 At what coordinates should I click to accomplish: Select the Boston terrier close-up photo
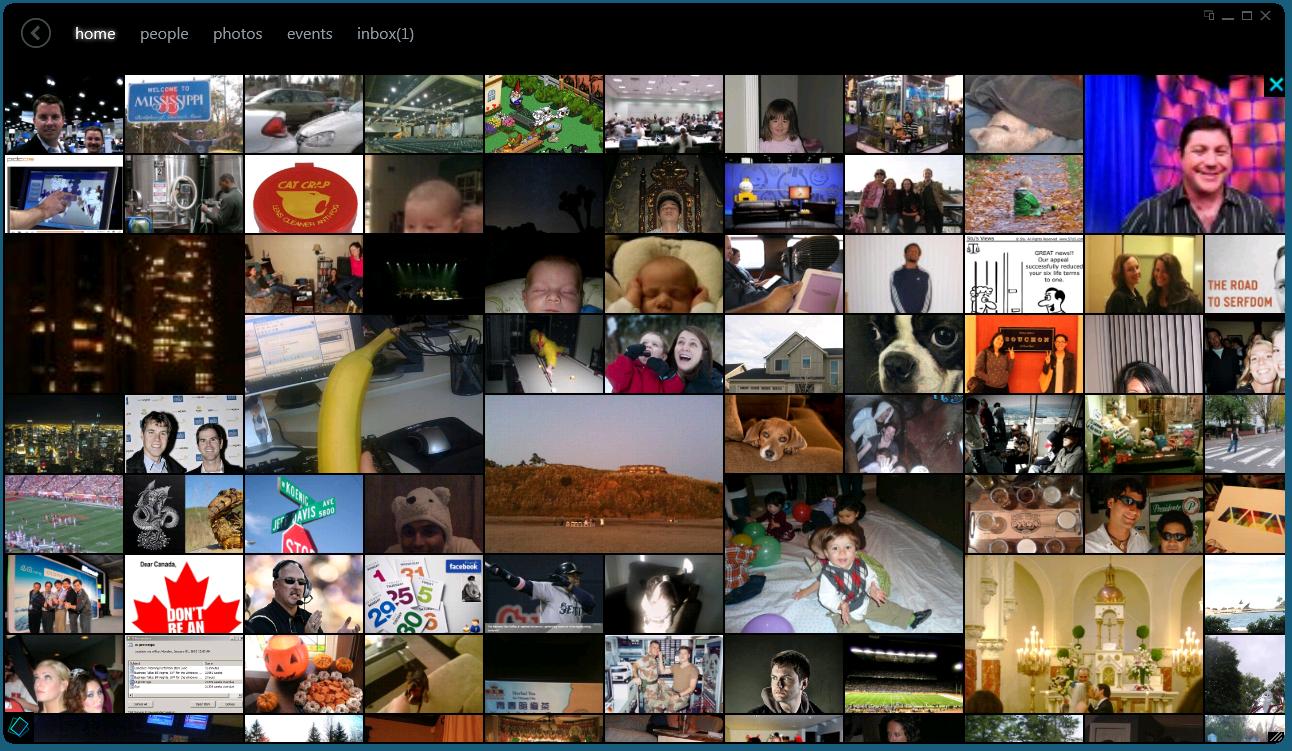[904, 354]
